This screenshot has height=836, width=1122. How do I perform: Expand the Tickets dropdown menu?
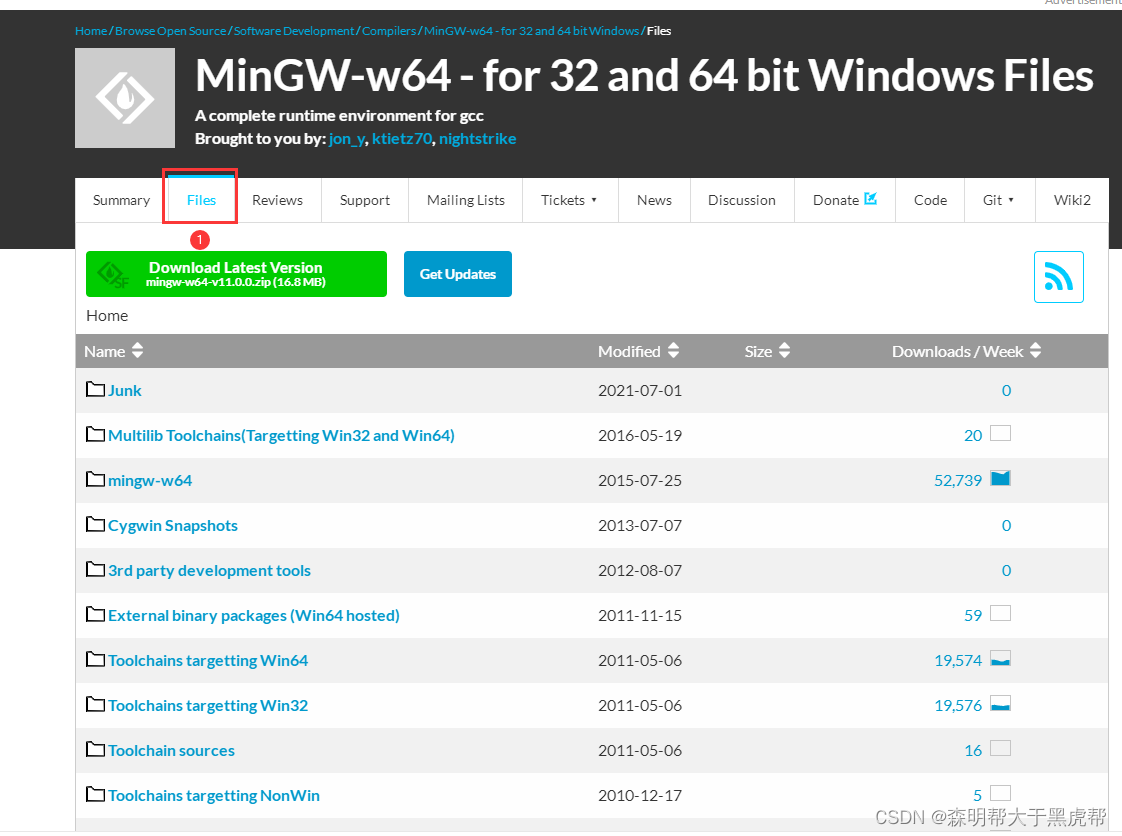(569, 200)
